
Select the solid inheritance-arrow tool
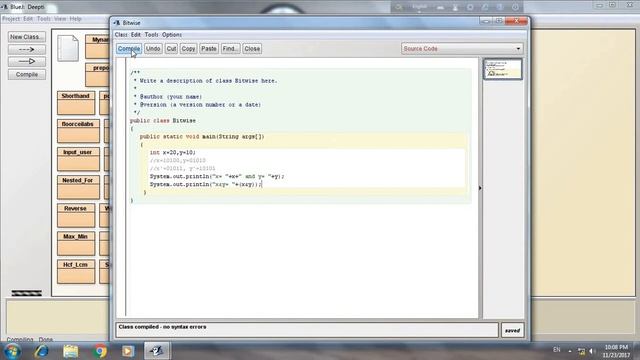click(27, 61)
